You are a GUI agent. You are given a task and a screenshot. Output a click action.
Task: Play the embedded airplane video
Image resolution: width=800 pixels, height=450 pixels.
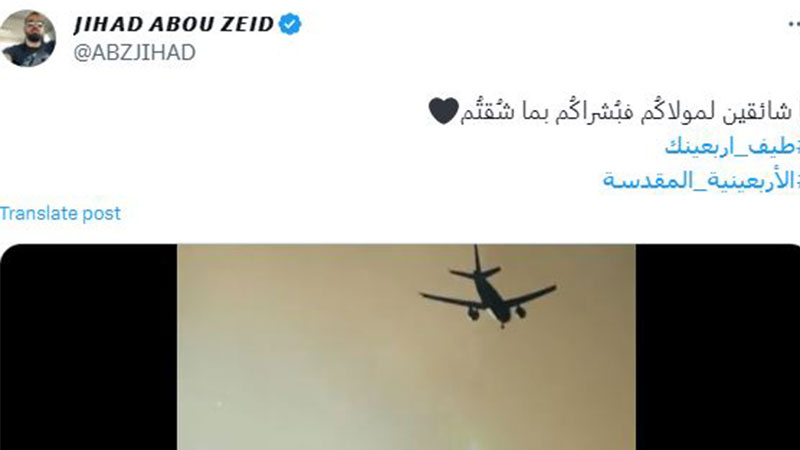406,347
